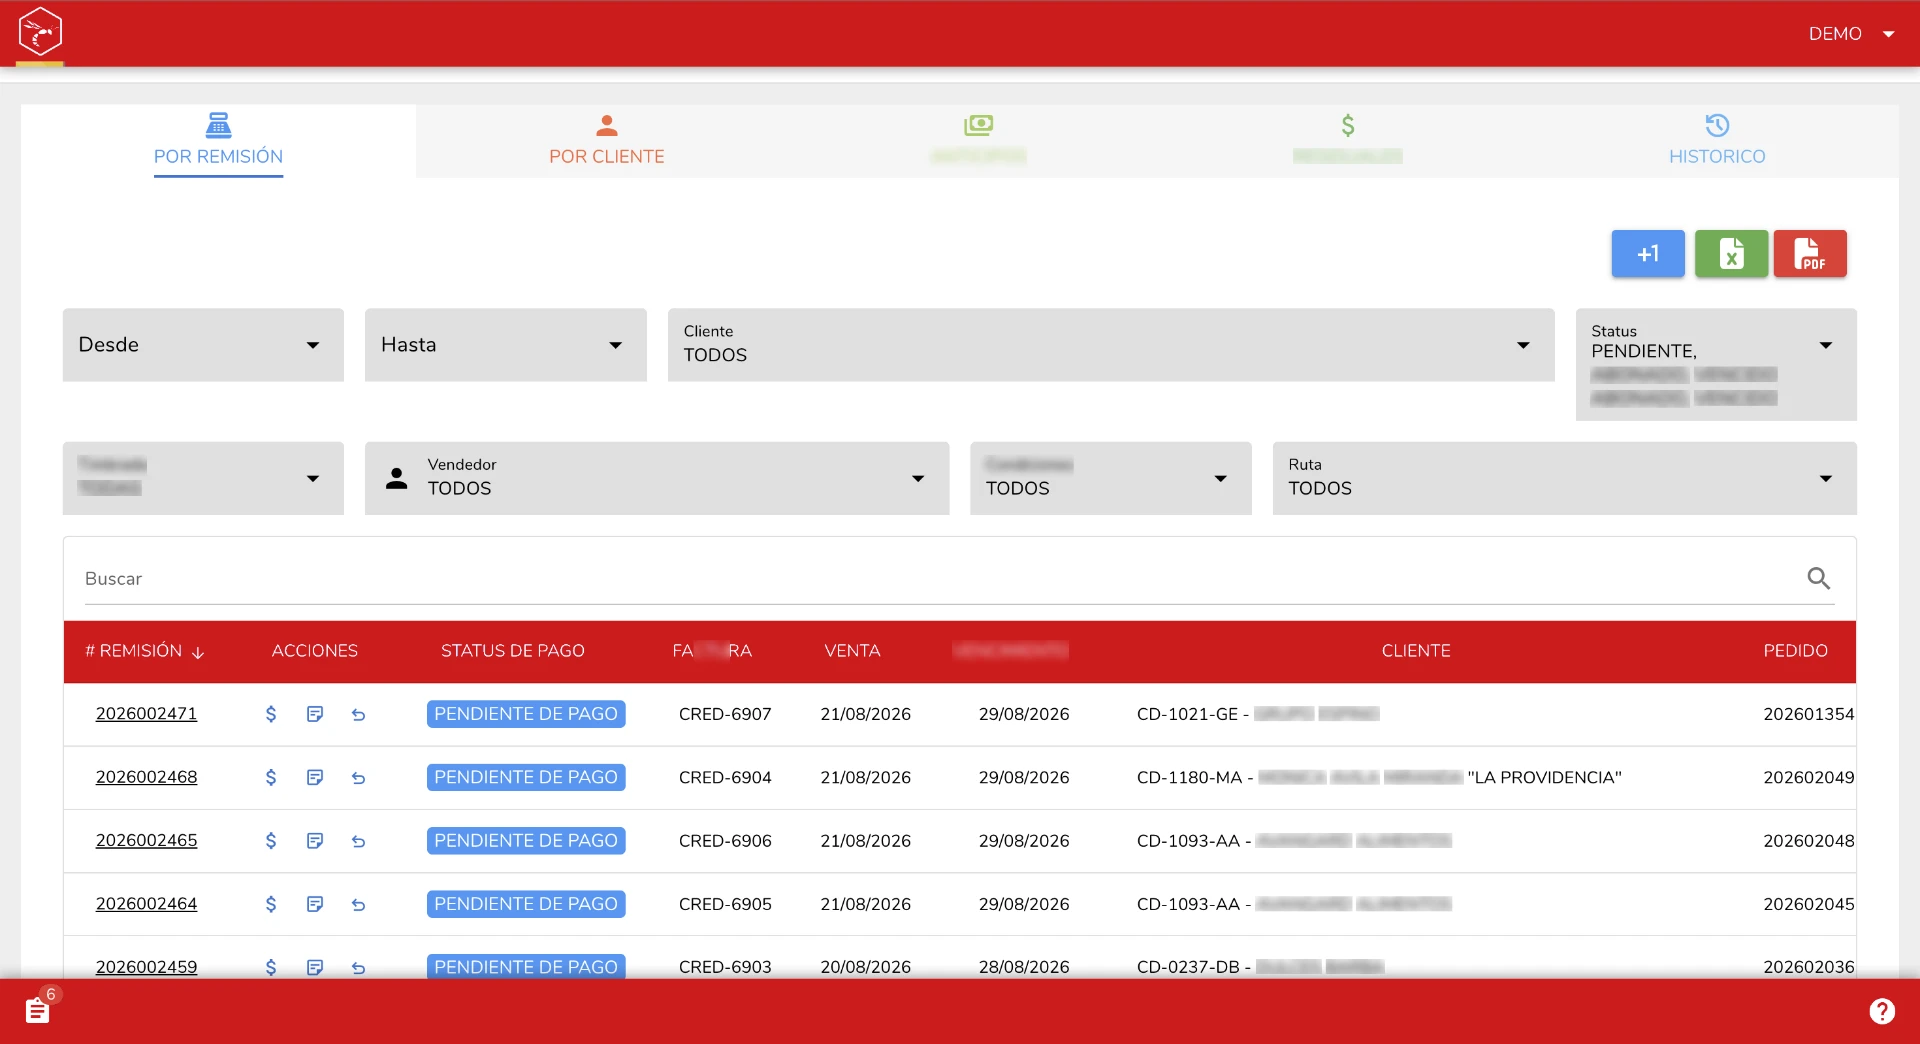Click the search magnifier icon
The width and height of the screenshot is (1920, 1044).
tap(1819, 578)
